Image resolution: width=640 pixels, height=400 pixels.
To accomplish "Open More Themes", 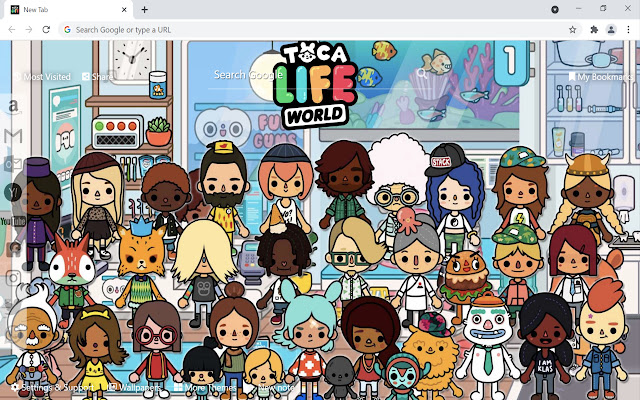I will point(205,387).
